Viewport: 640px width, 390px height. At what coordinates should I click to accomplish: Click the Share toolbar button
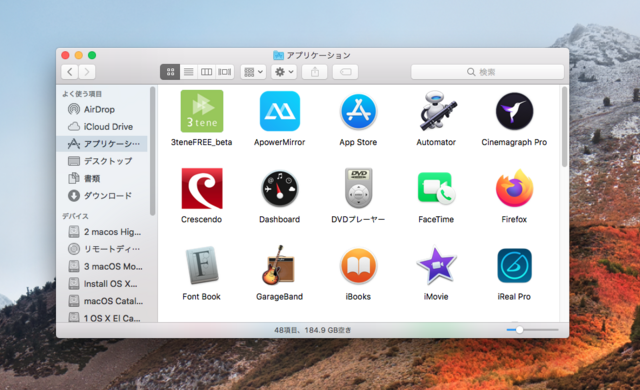tap(315, 72)
